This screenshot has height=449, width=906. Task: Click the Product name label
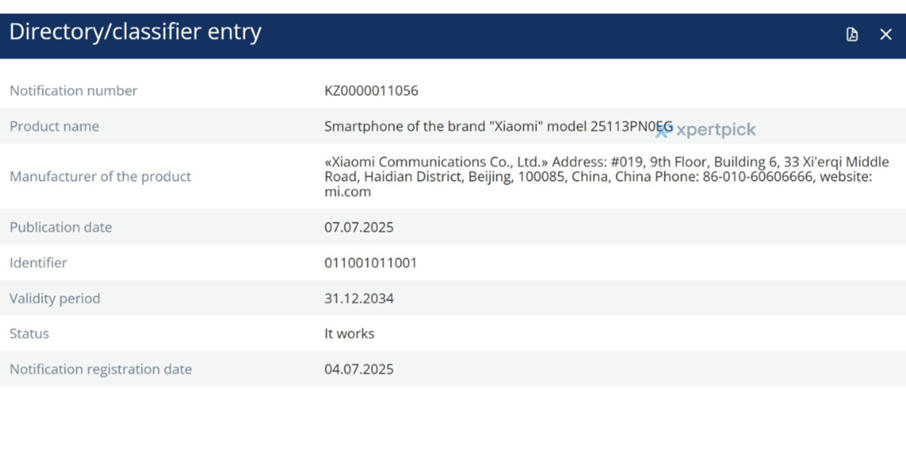click(x=54, y=127)
